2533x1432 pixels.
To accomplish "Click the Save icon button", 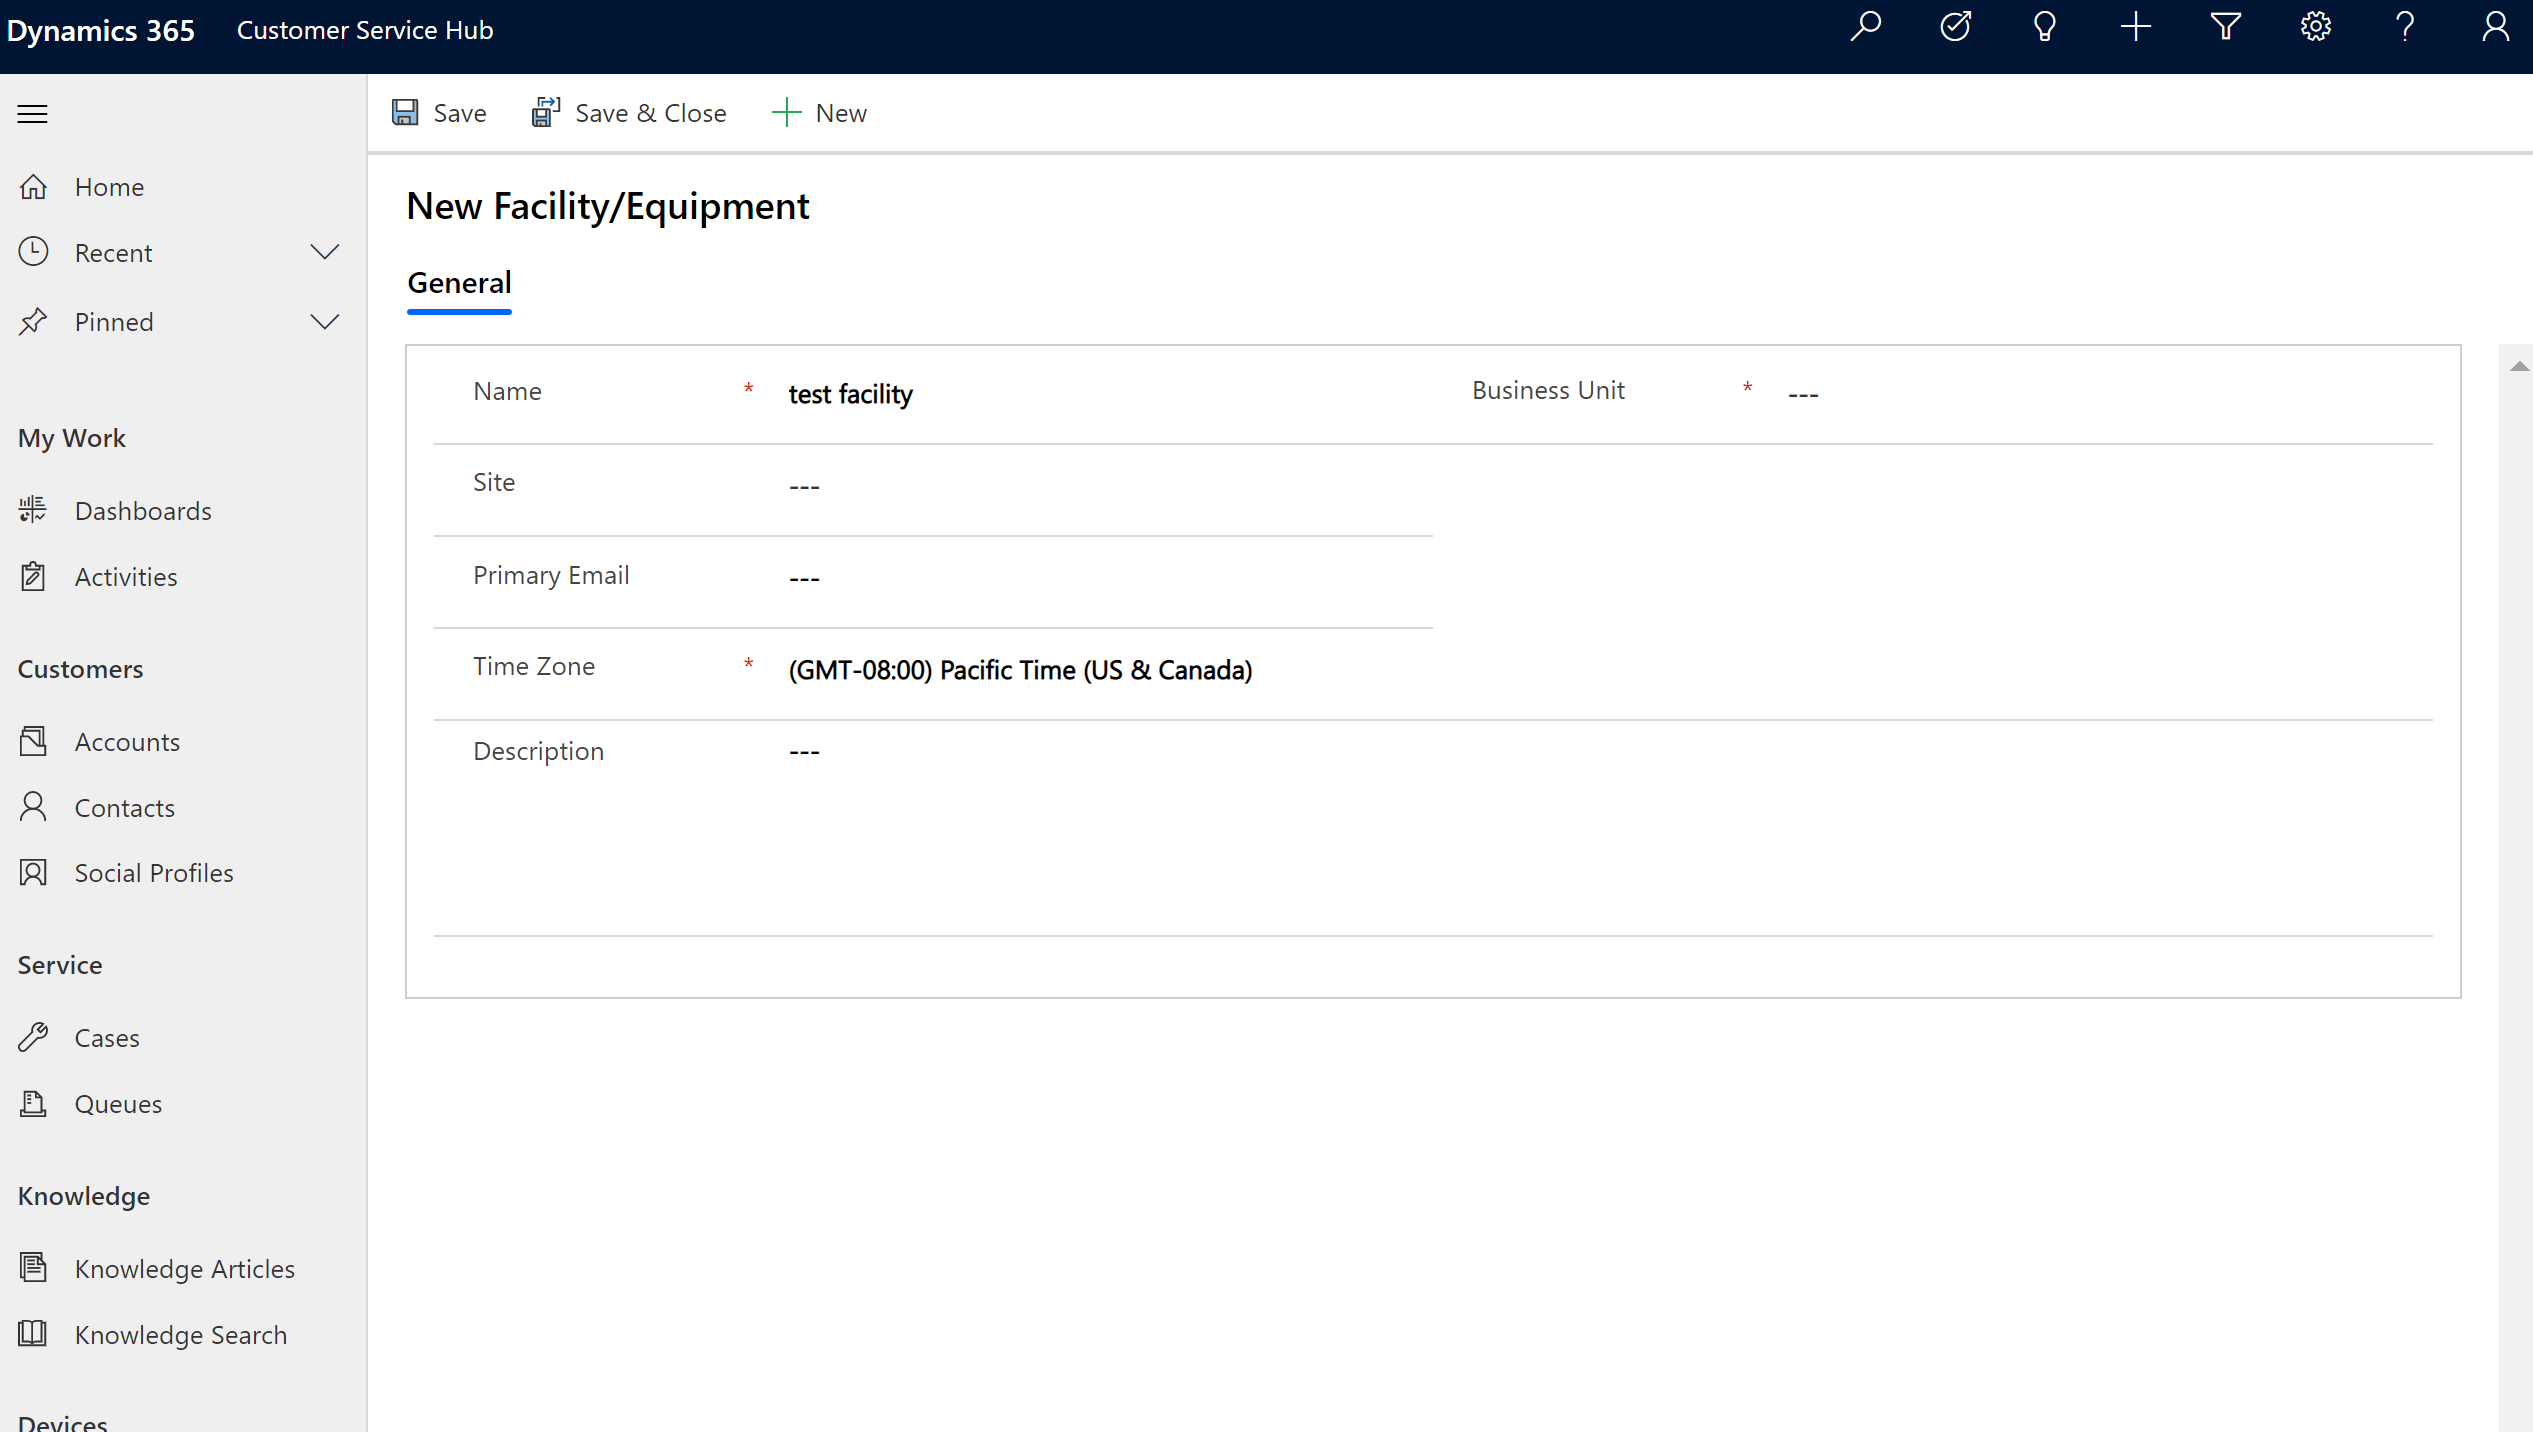I will click(405, 113).
